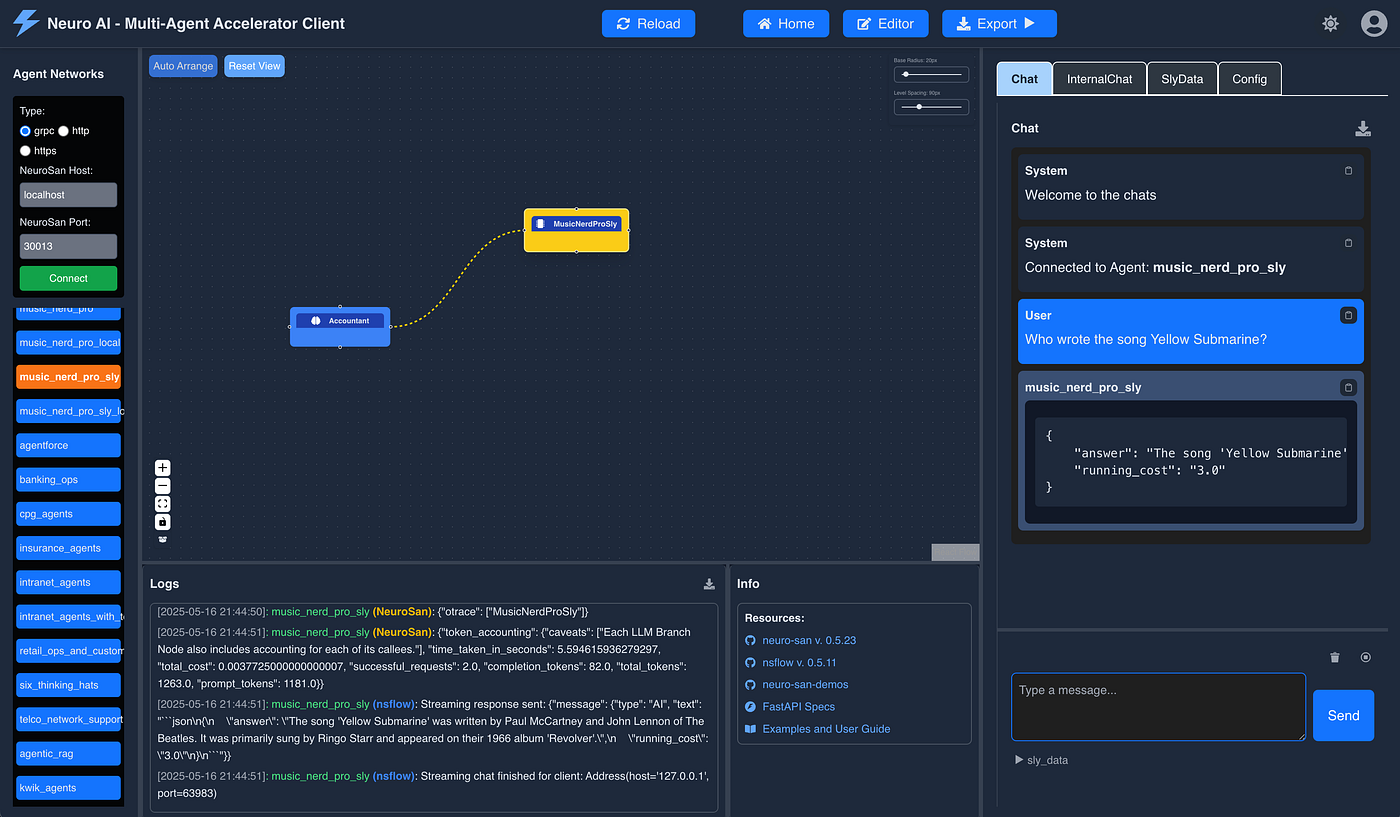Screen dimensions: 1400x817
Task: Select the insurance_agents network
Action: [69, 548]
